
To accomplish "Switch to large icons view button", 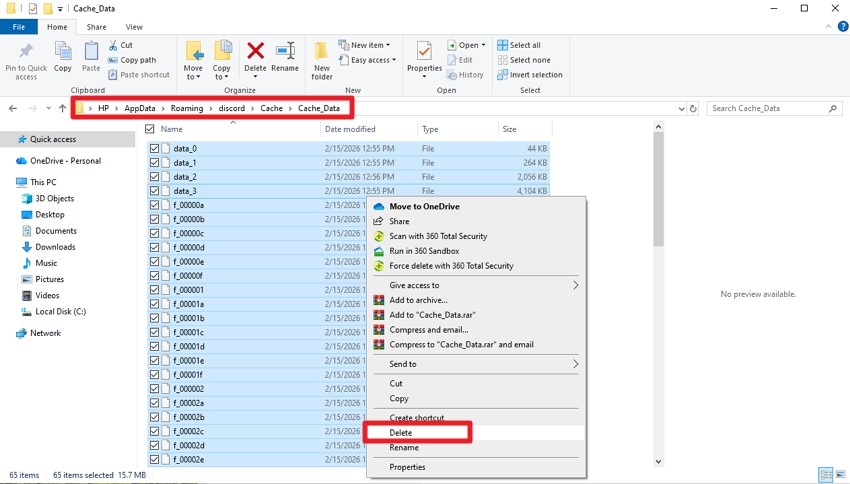I will [841, 475].
